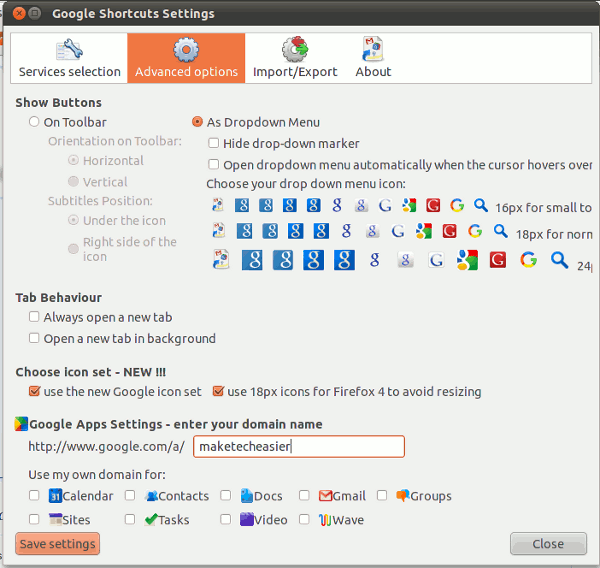Select the As Dropdown Menu radio button
600x568 pixels.
[197, 122]
